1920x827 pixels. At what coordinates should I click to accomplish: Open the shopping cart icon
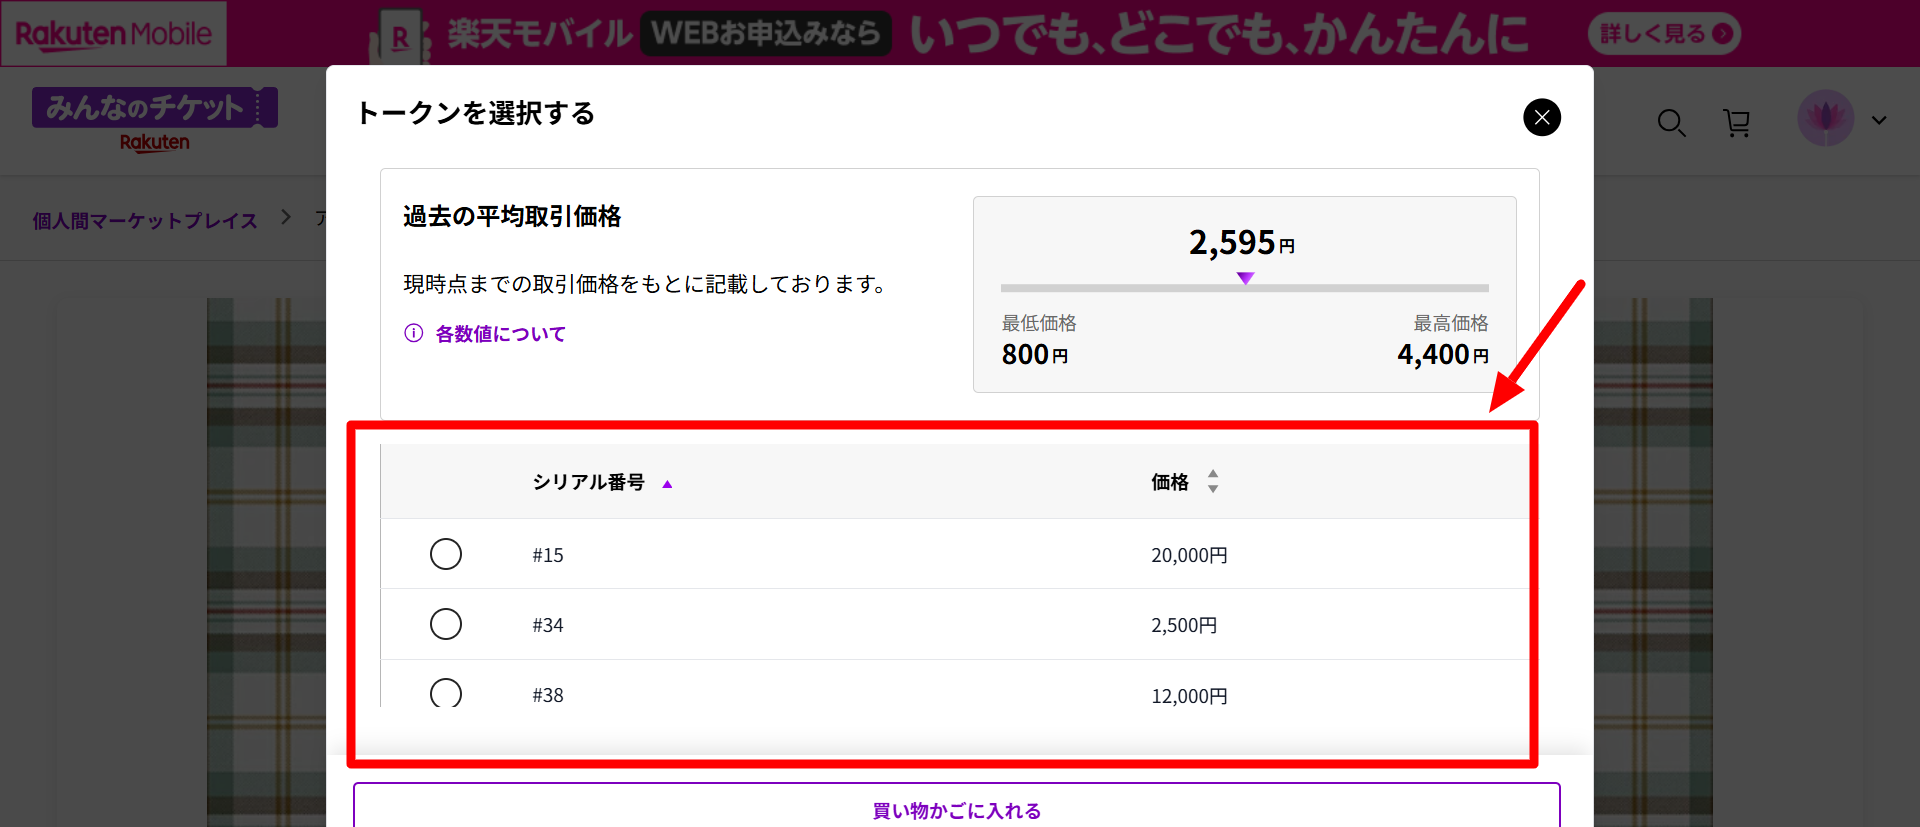1737,123
